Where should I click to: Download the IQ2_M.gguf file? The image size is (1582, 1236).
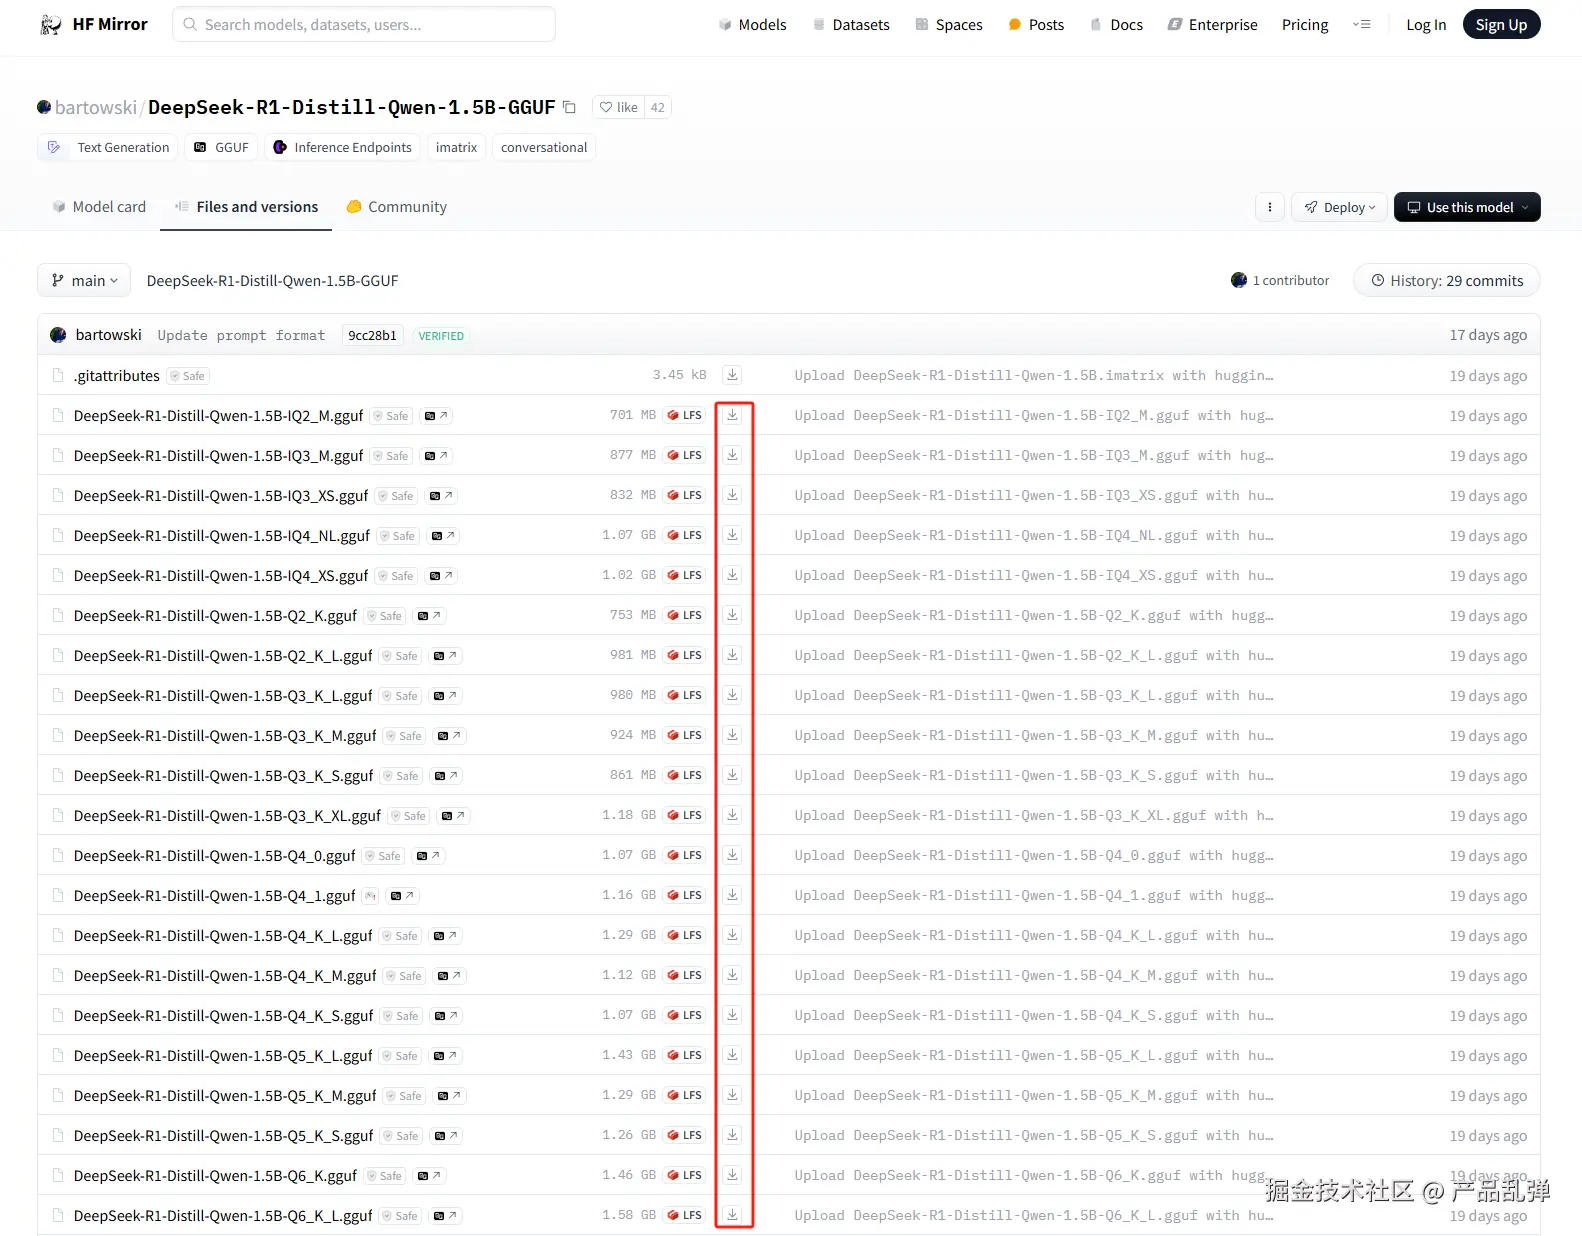pyautogui.click(x=732, y=415)
